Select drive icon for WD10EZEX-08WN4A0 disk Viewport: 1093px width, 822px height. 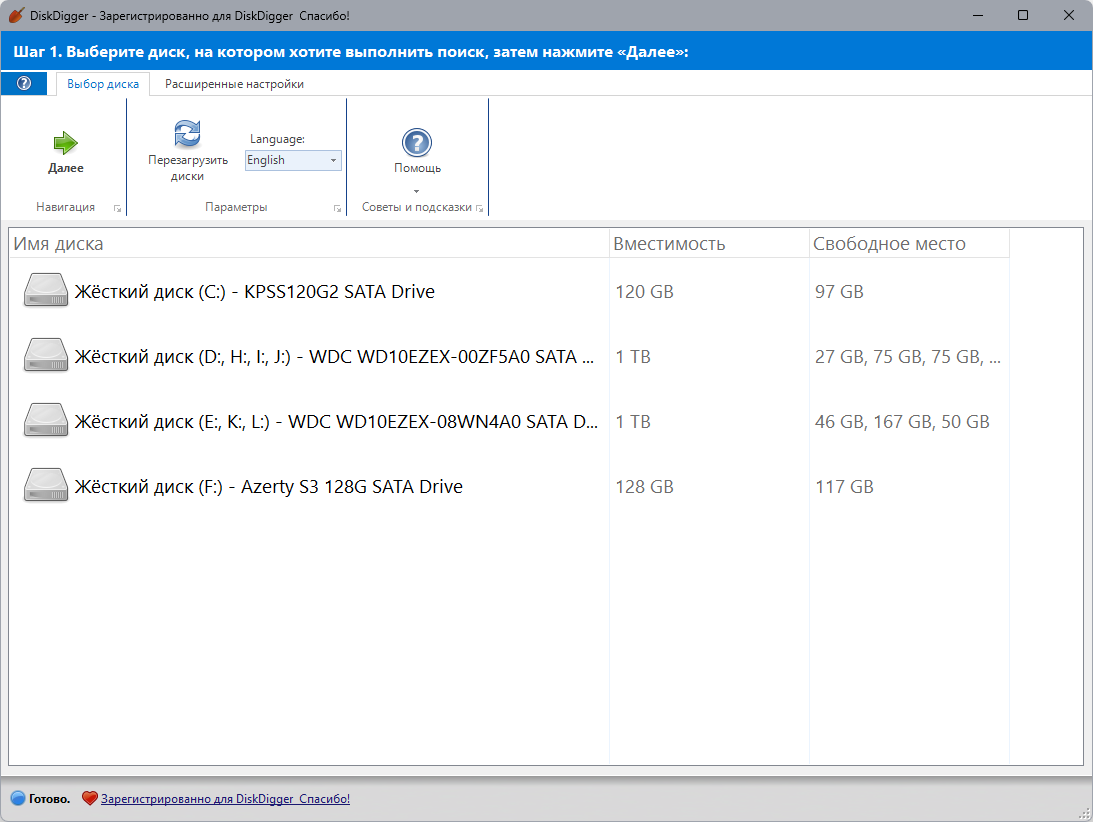[46, 420]
